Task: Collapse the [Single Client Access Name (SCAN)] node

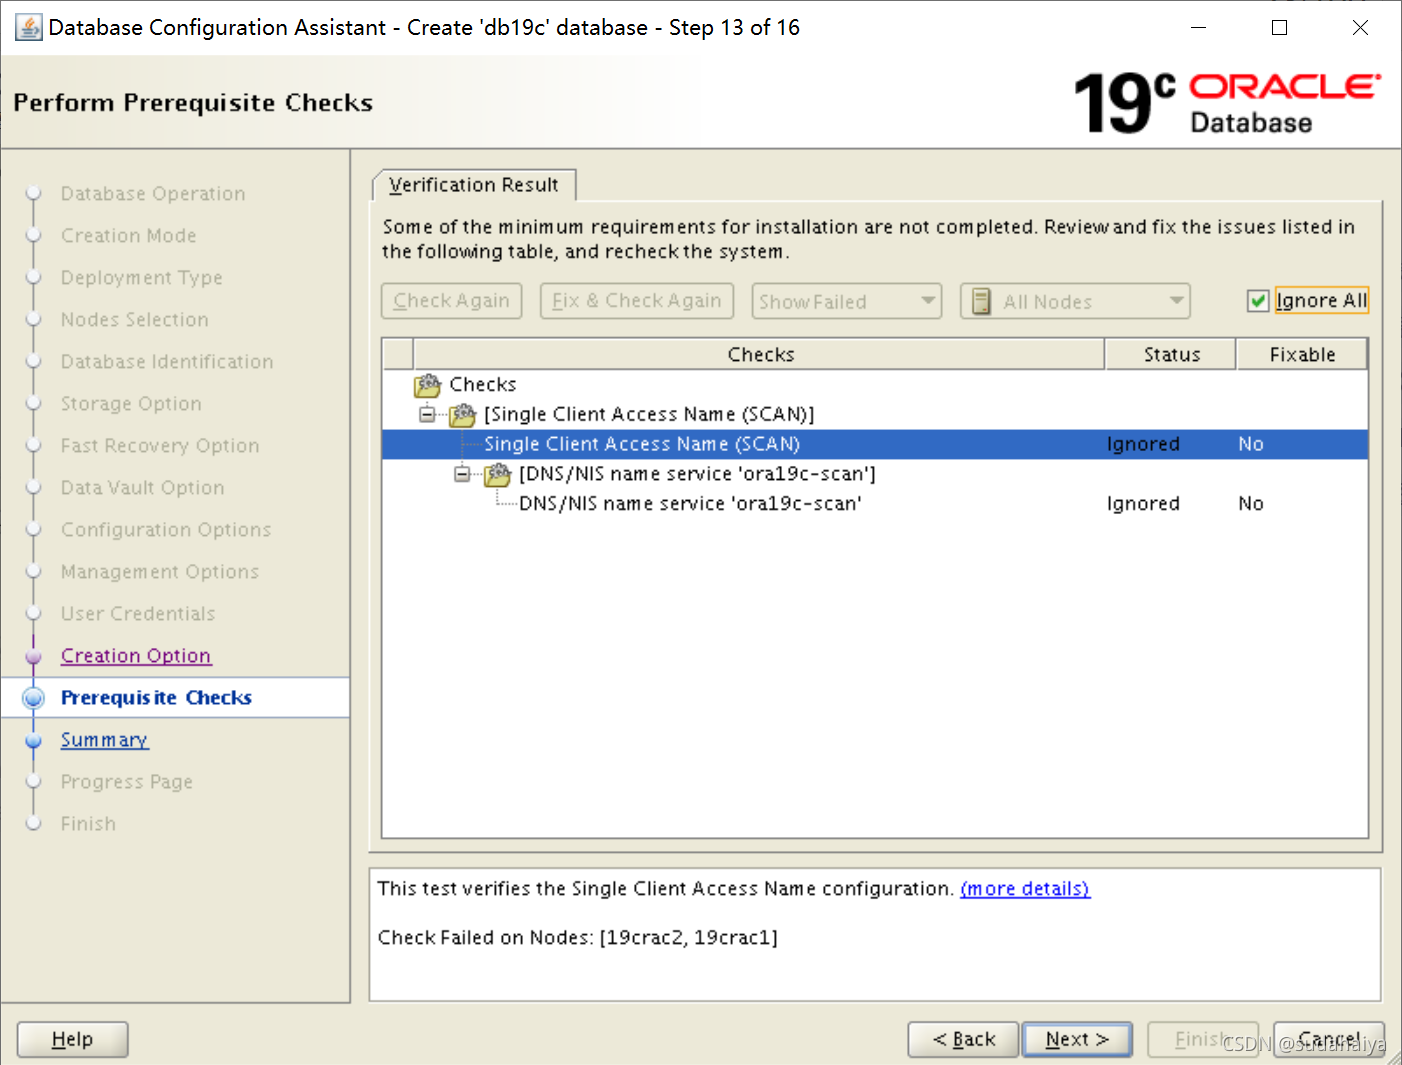Action: (x=427, y=414)
